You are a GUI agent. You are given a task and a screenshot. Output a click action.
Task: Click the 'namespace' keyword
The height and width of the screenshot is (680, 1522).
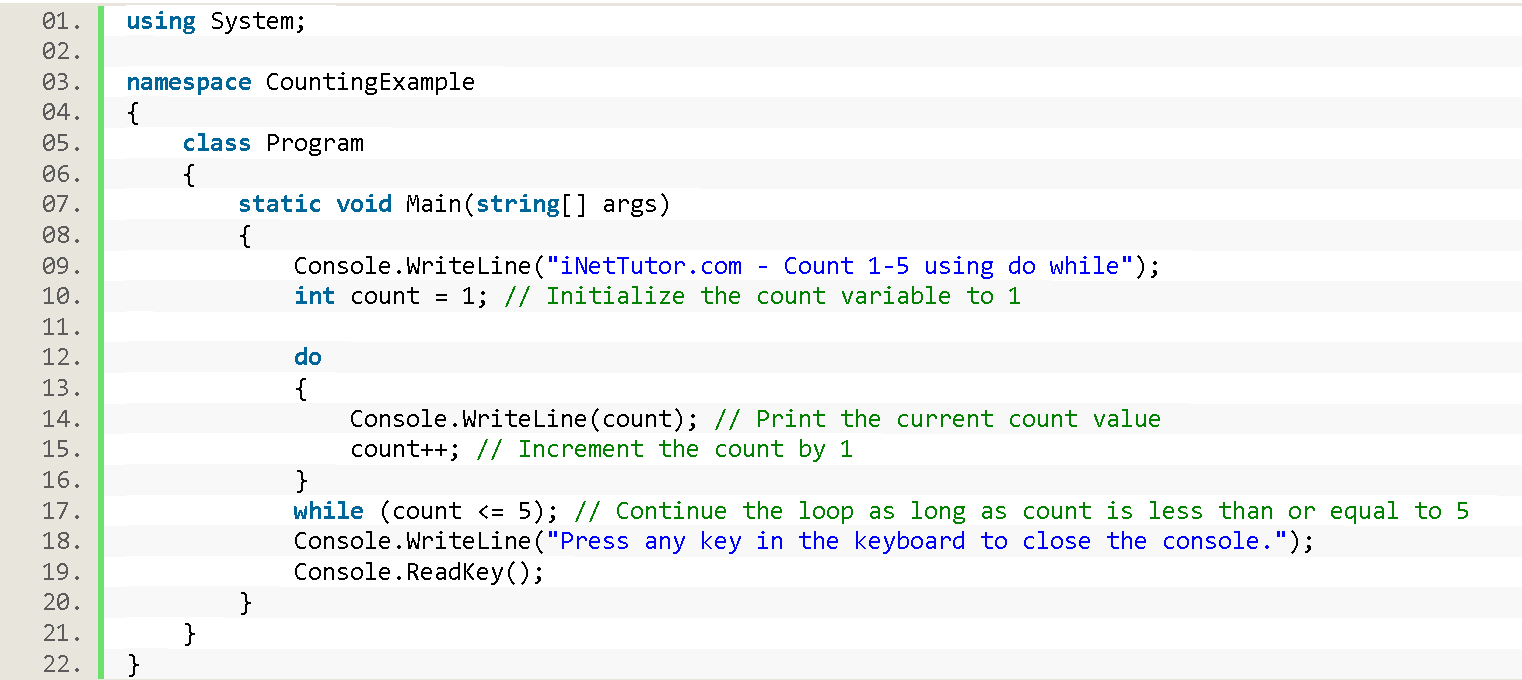[188, 82]
